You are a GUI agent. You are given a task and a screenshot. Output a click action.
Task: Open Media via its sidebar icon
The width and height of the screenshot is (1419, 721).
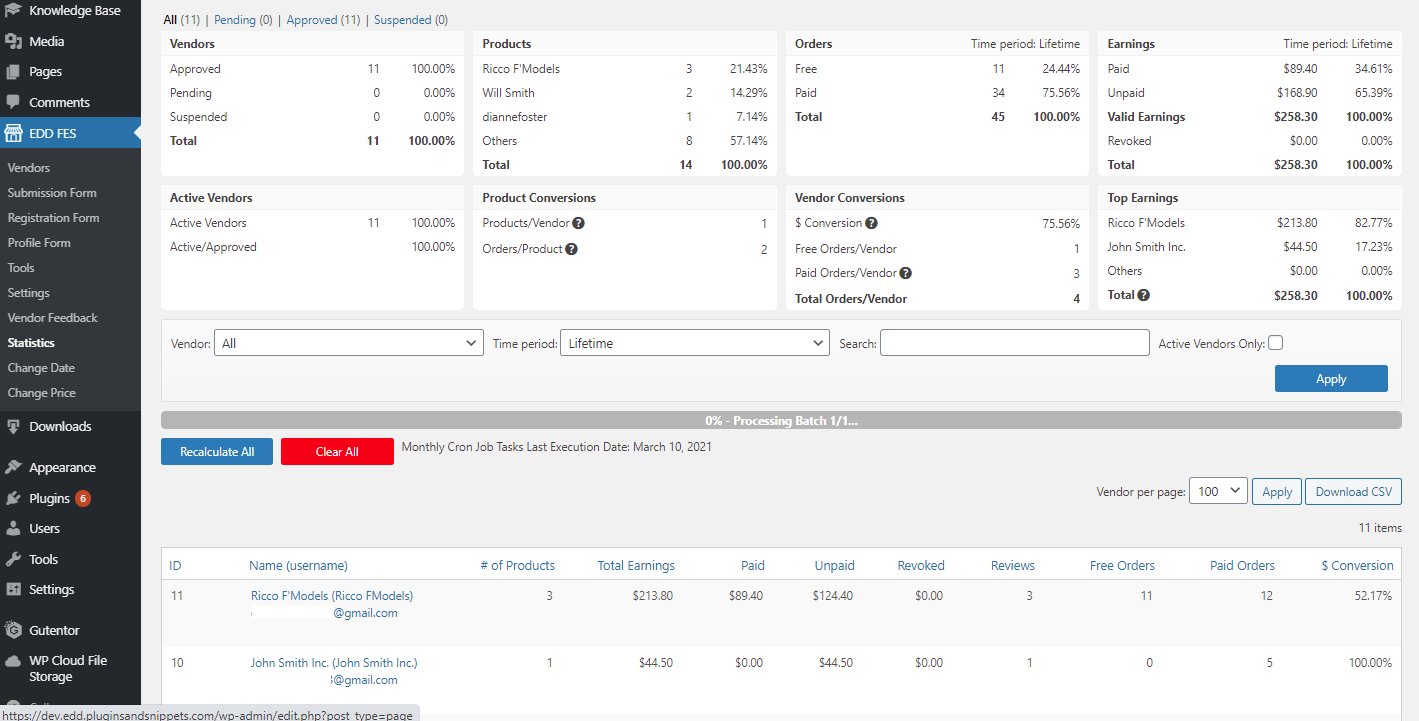click(13, 41)
